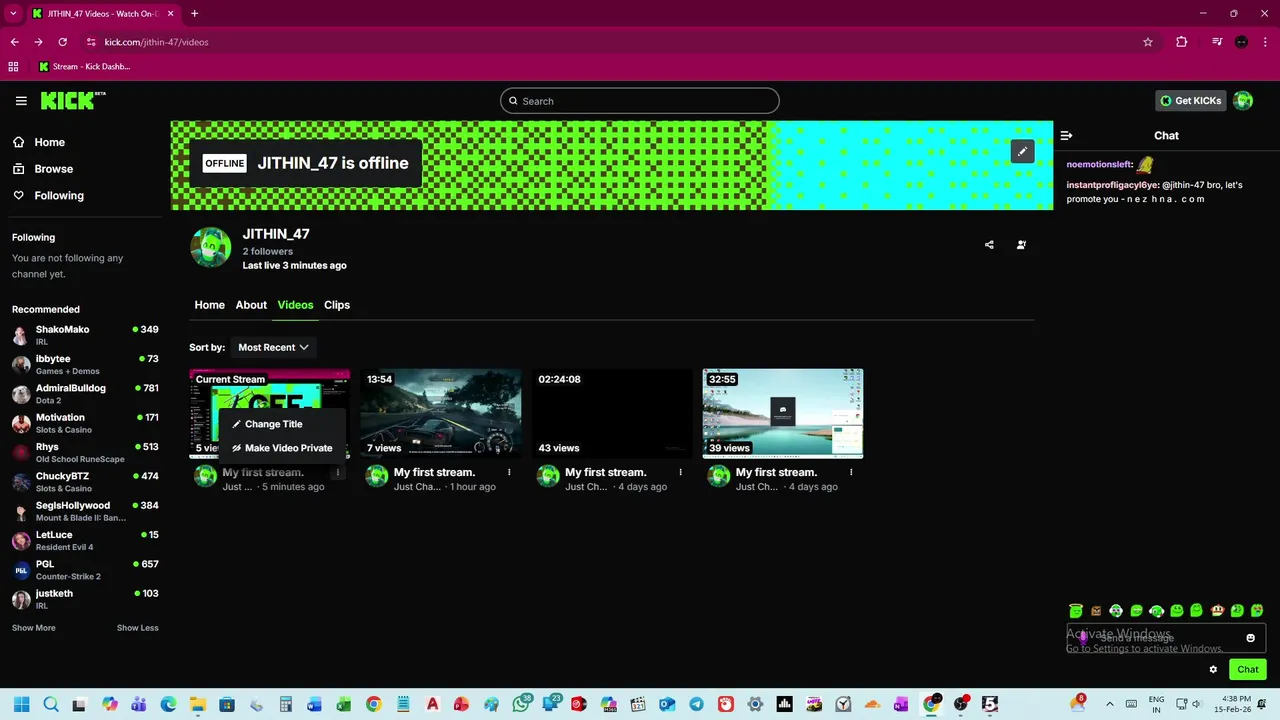Click the Search input field
The width and height of the screenshot is (1280, 720).
pyautogui.click(x=640, y=101)
